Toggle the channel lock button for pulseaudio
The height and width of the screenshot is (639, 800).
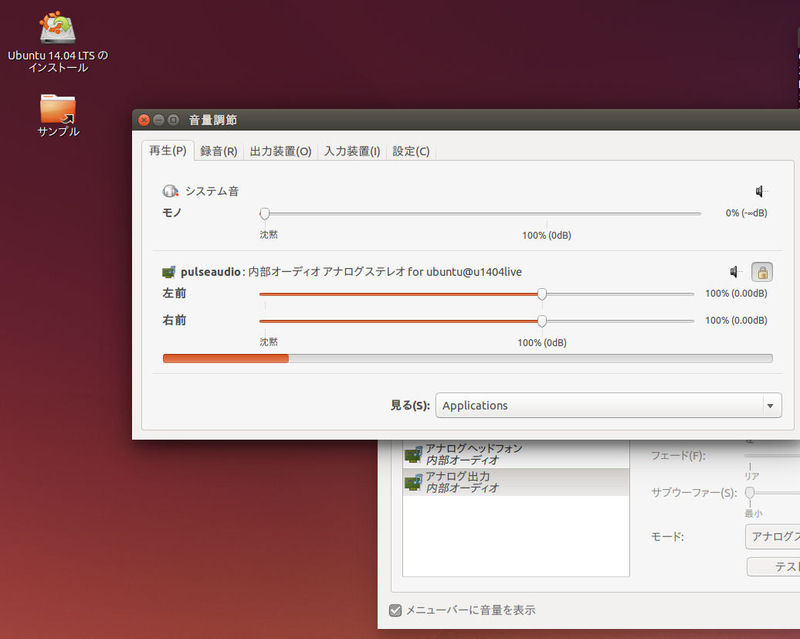coord(762,272)
